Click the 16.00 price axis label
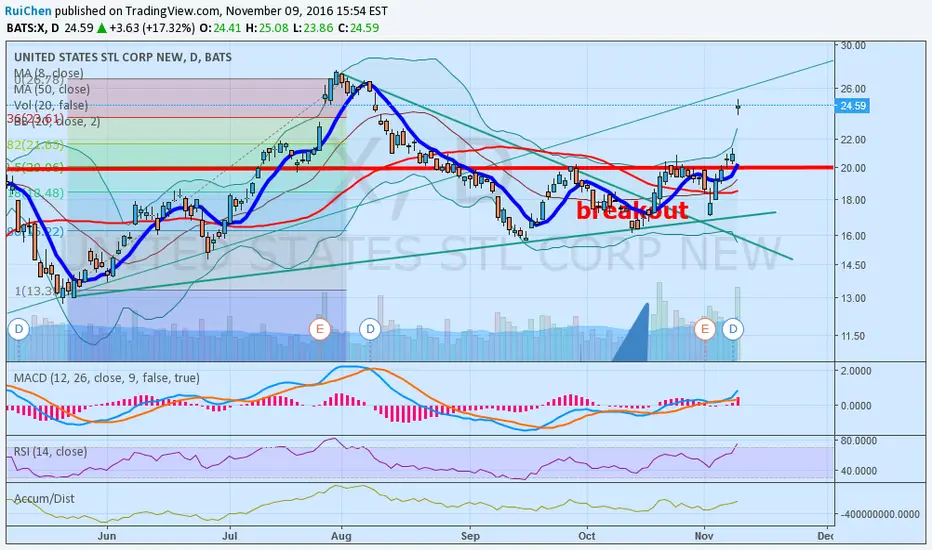Image resolution: width=932 pixels, height=550 pixels. (x=853, y=235)
